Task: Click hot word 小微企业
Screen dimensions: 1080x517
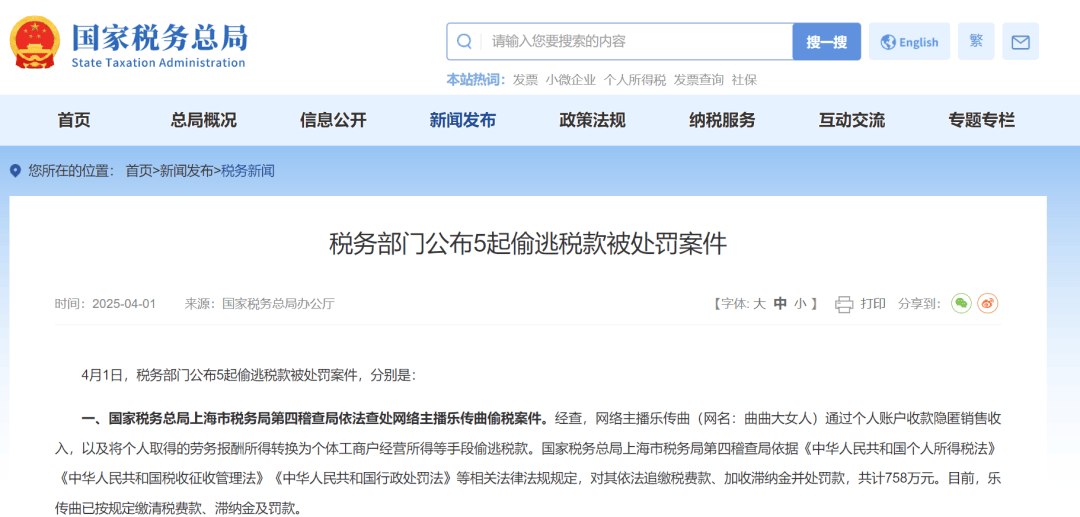Action: point(570,80)
